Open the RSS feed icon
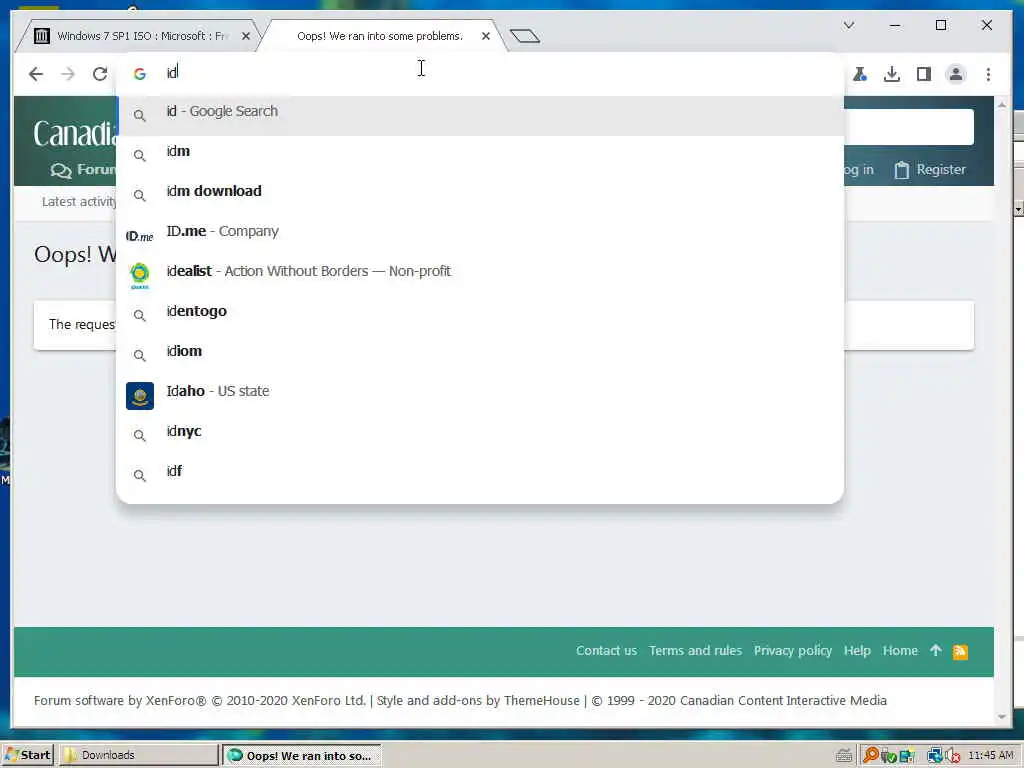1024x768 pixels. tap(960, 652)
